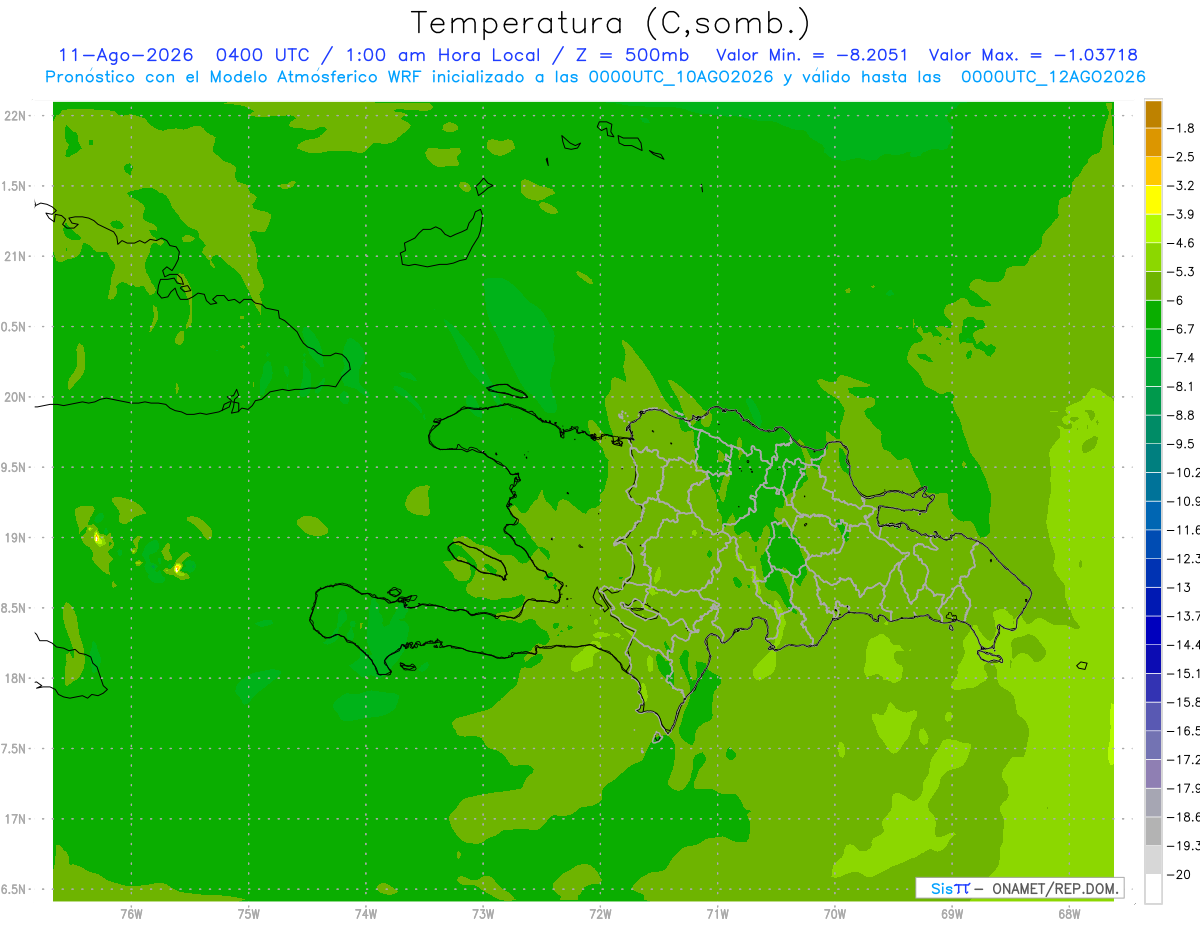Pick the white swatch below -20
The height and width of the screenshot is (927, 1200).
1153,889
